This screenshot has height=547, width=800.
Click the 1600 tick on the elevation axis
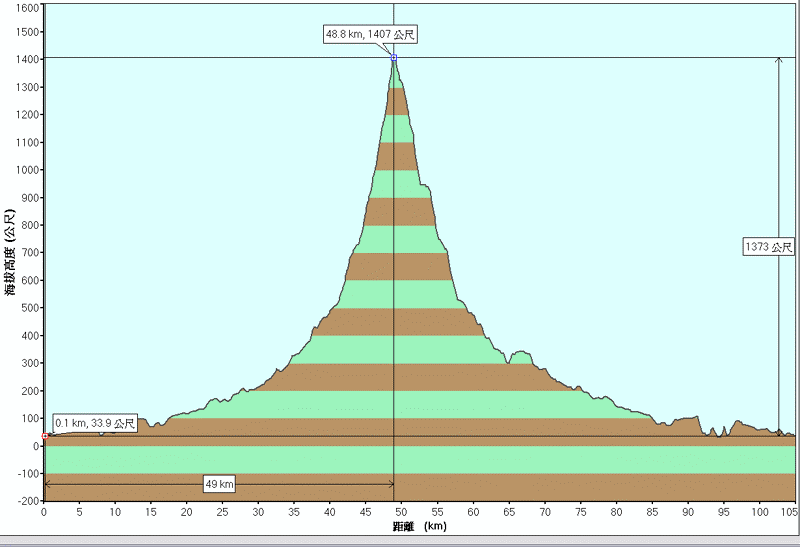tap(28, 6)
